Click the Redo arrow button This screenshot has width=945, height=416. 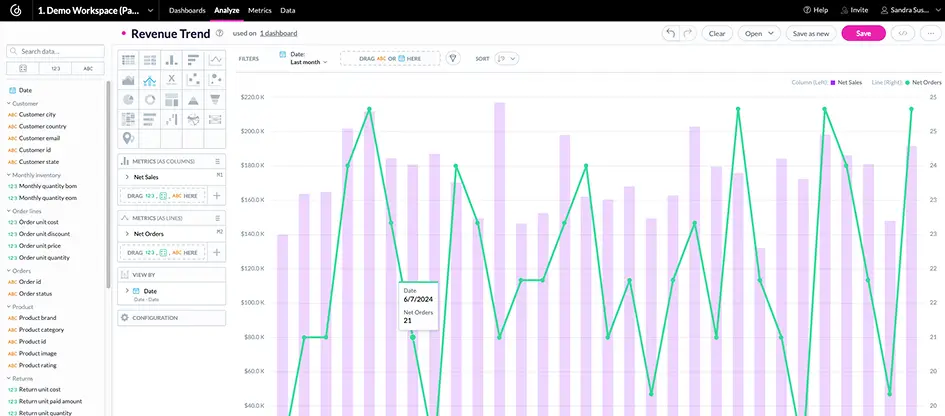[688, 34]
